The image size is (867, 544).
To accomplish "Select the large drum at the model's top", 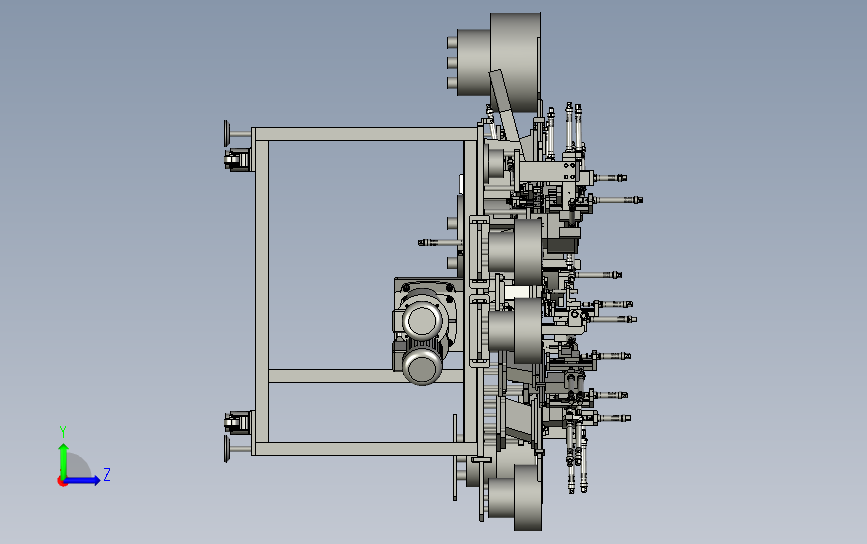I will coord(515,62).
